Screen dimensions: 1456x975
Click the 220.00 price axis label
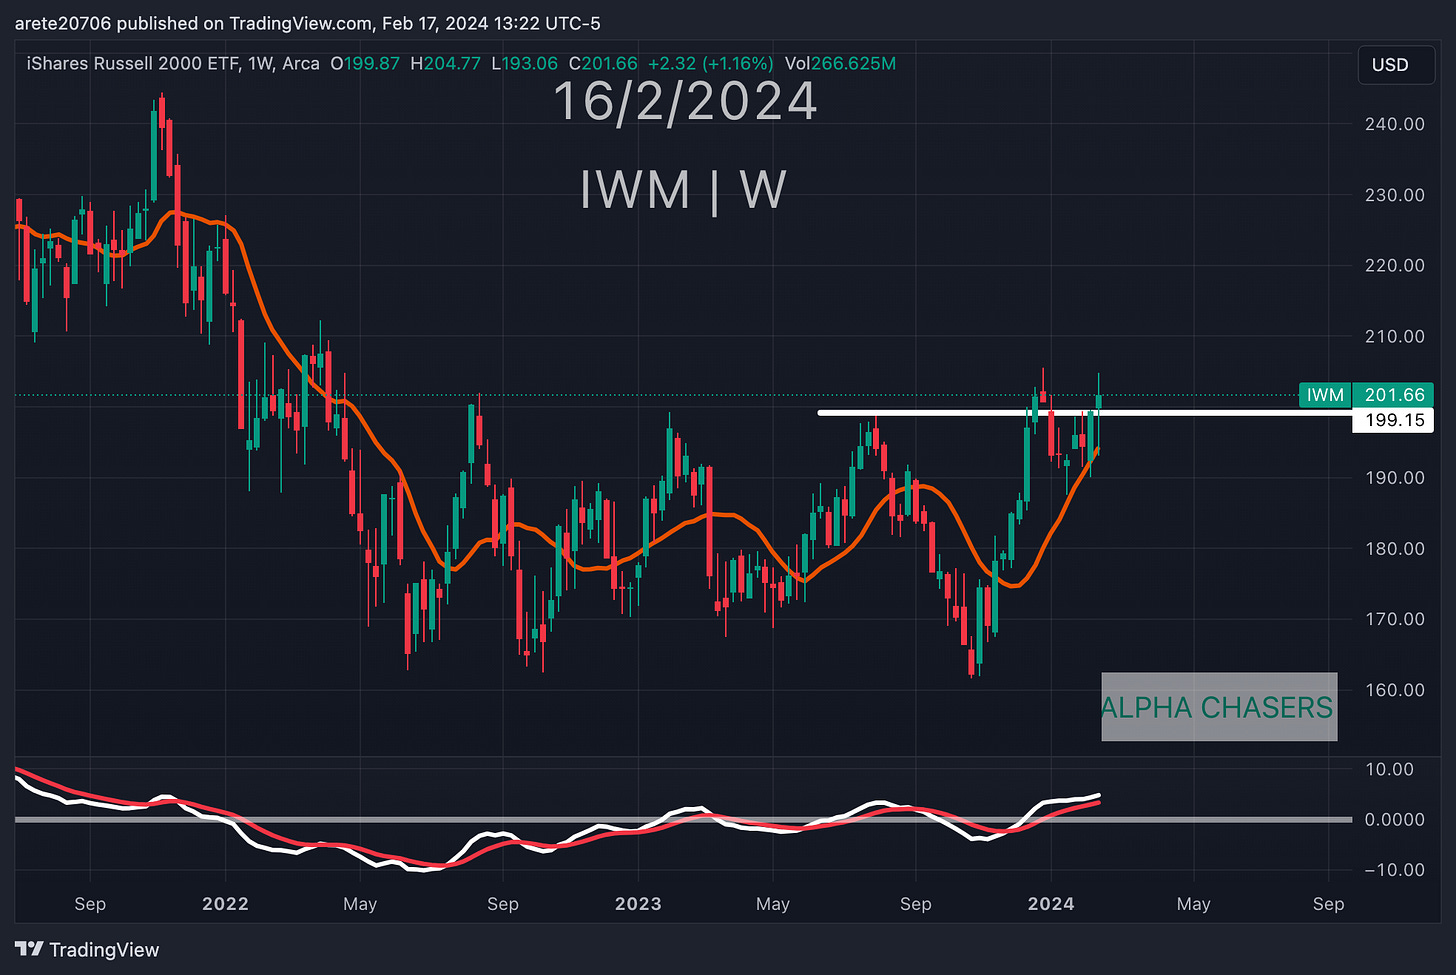[1395, 265]
